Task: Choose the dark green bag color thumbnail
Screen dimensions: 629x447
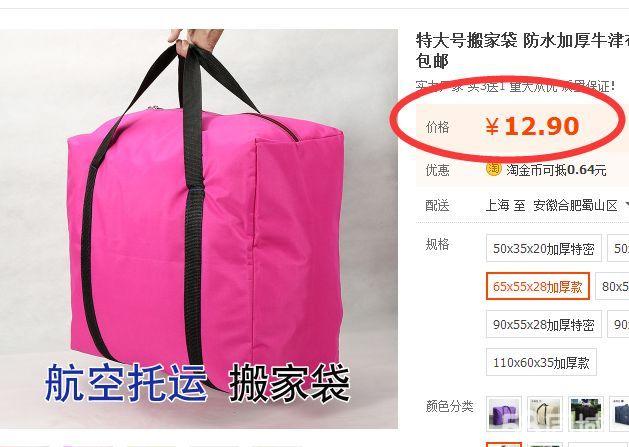Action: click(586, 414)
